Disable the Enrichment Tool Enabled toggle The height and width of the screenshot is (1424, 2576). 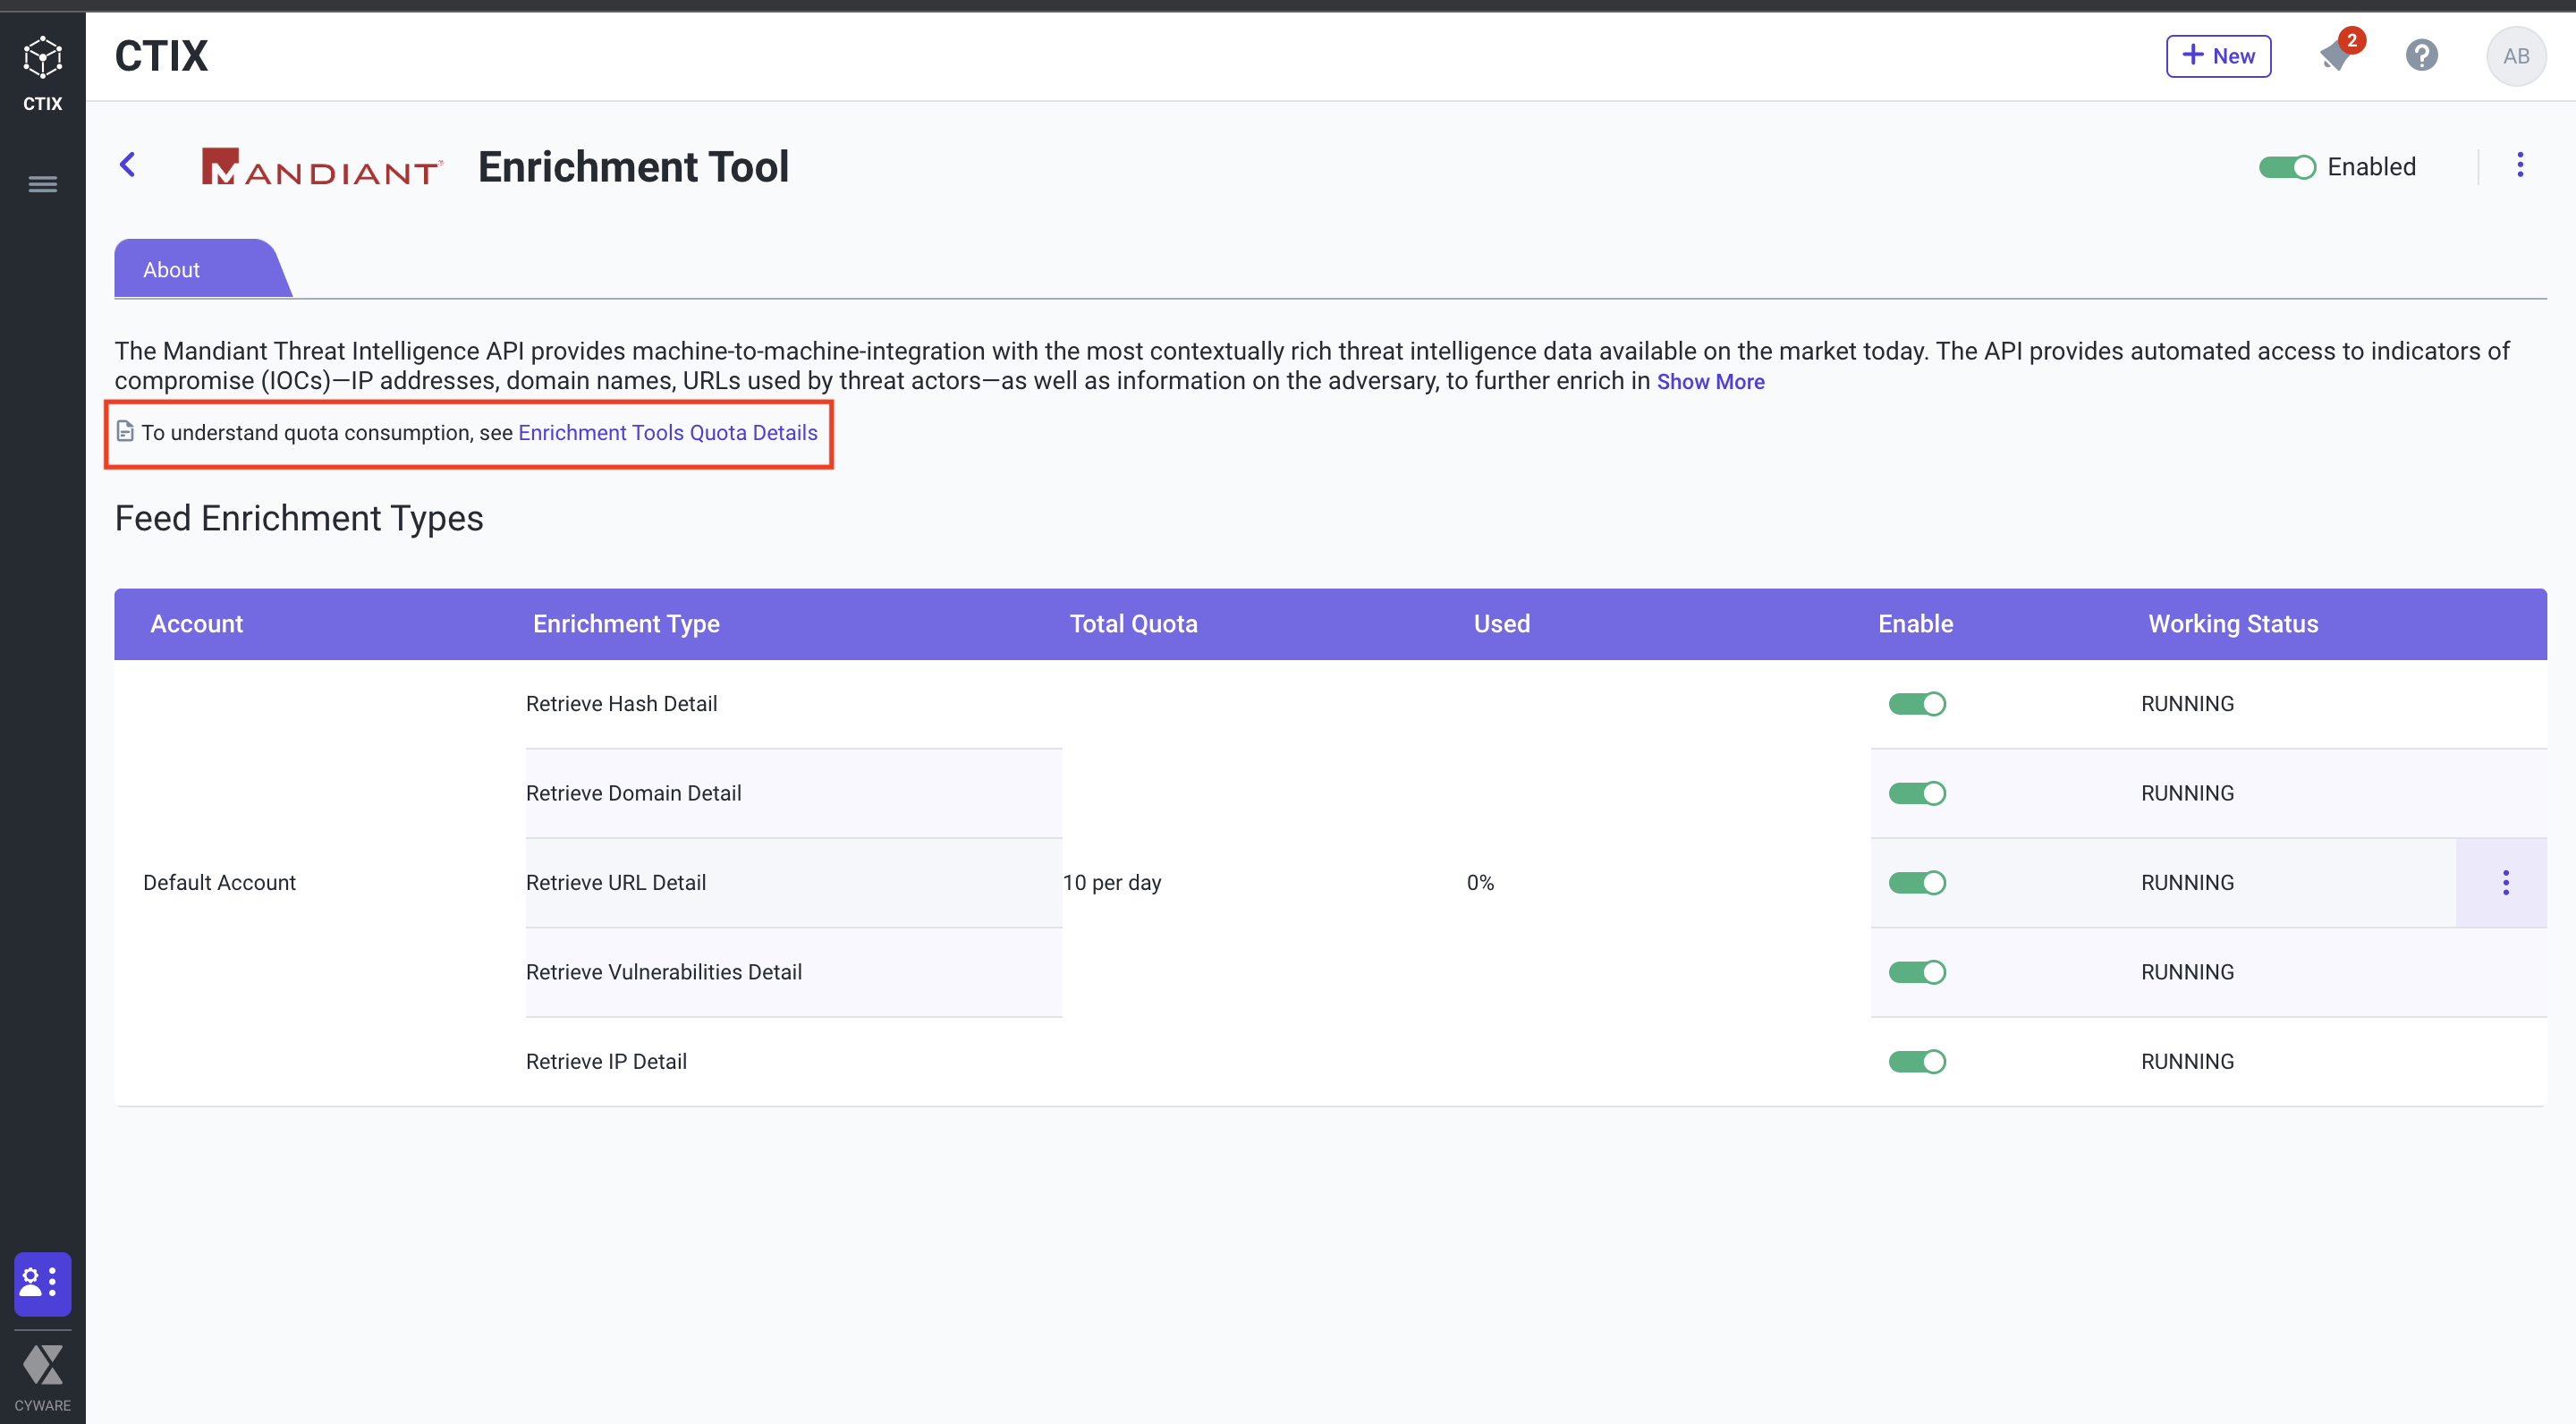tap(2286, 167)
